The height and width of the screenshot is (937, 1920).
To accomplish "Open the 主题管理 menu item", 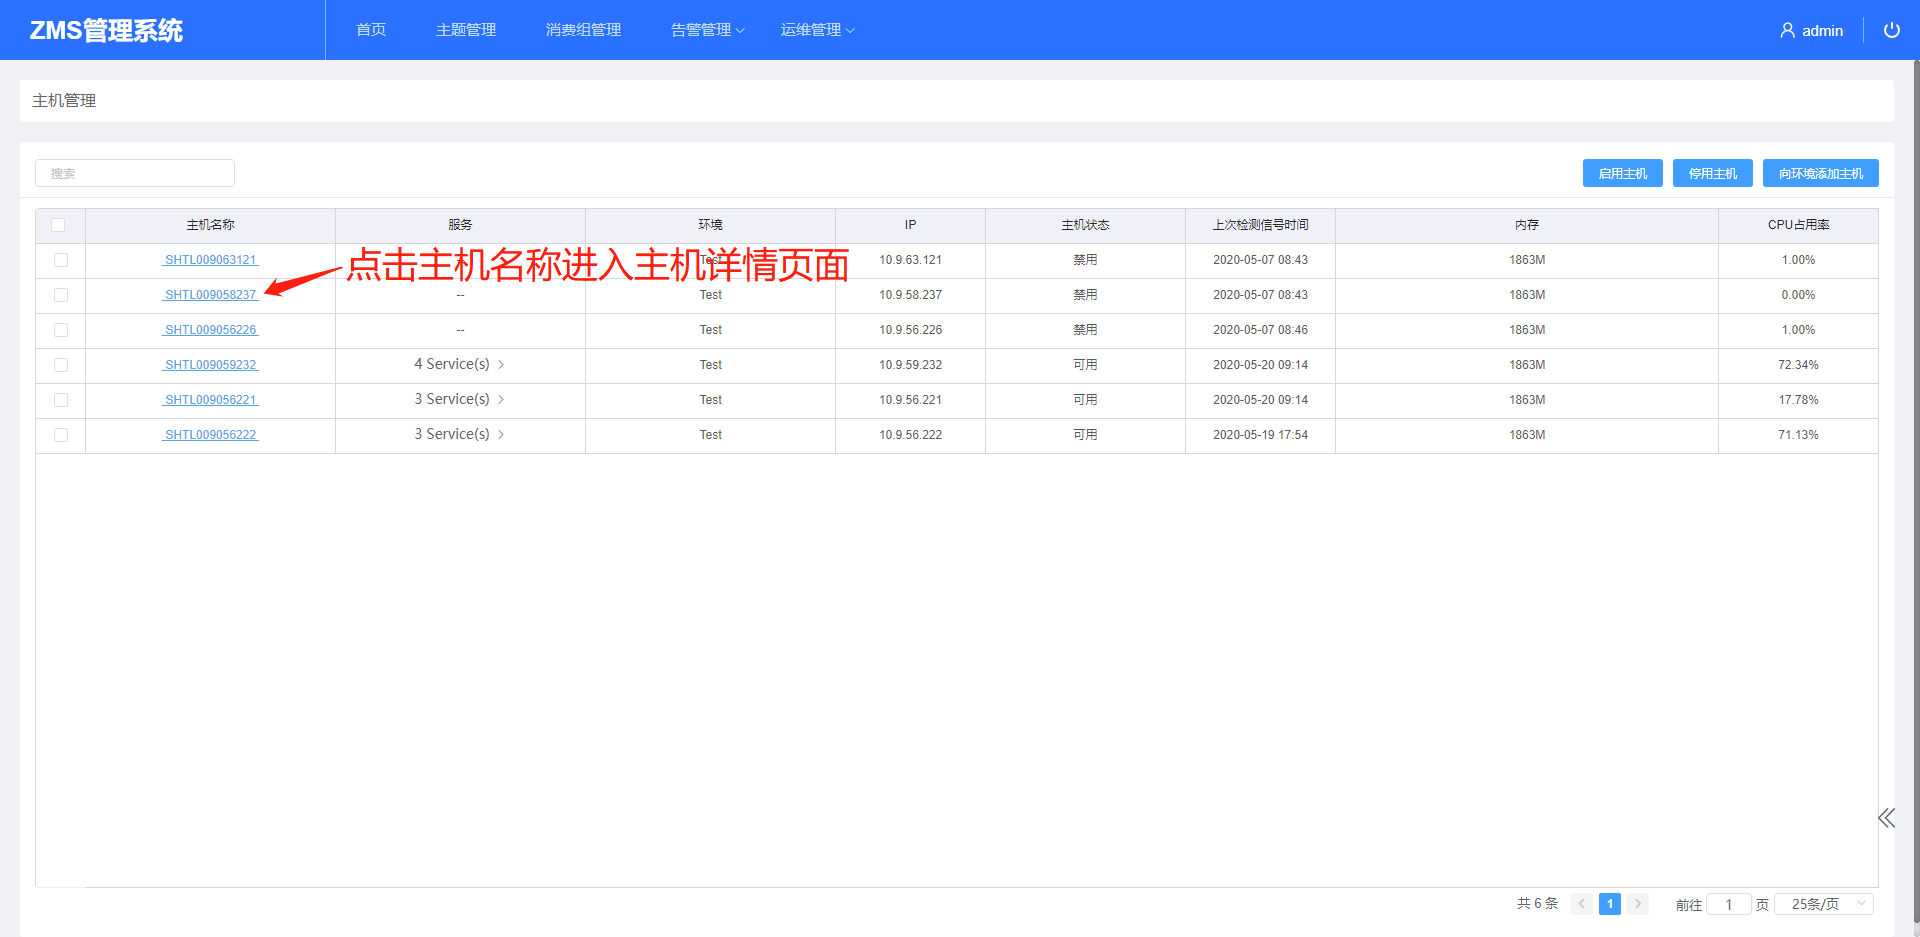I will [x=466, y=30].
